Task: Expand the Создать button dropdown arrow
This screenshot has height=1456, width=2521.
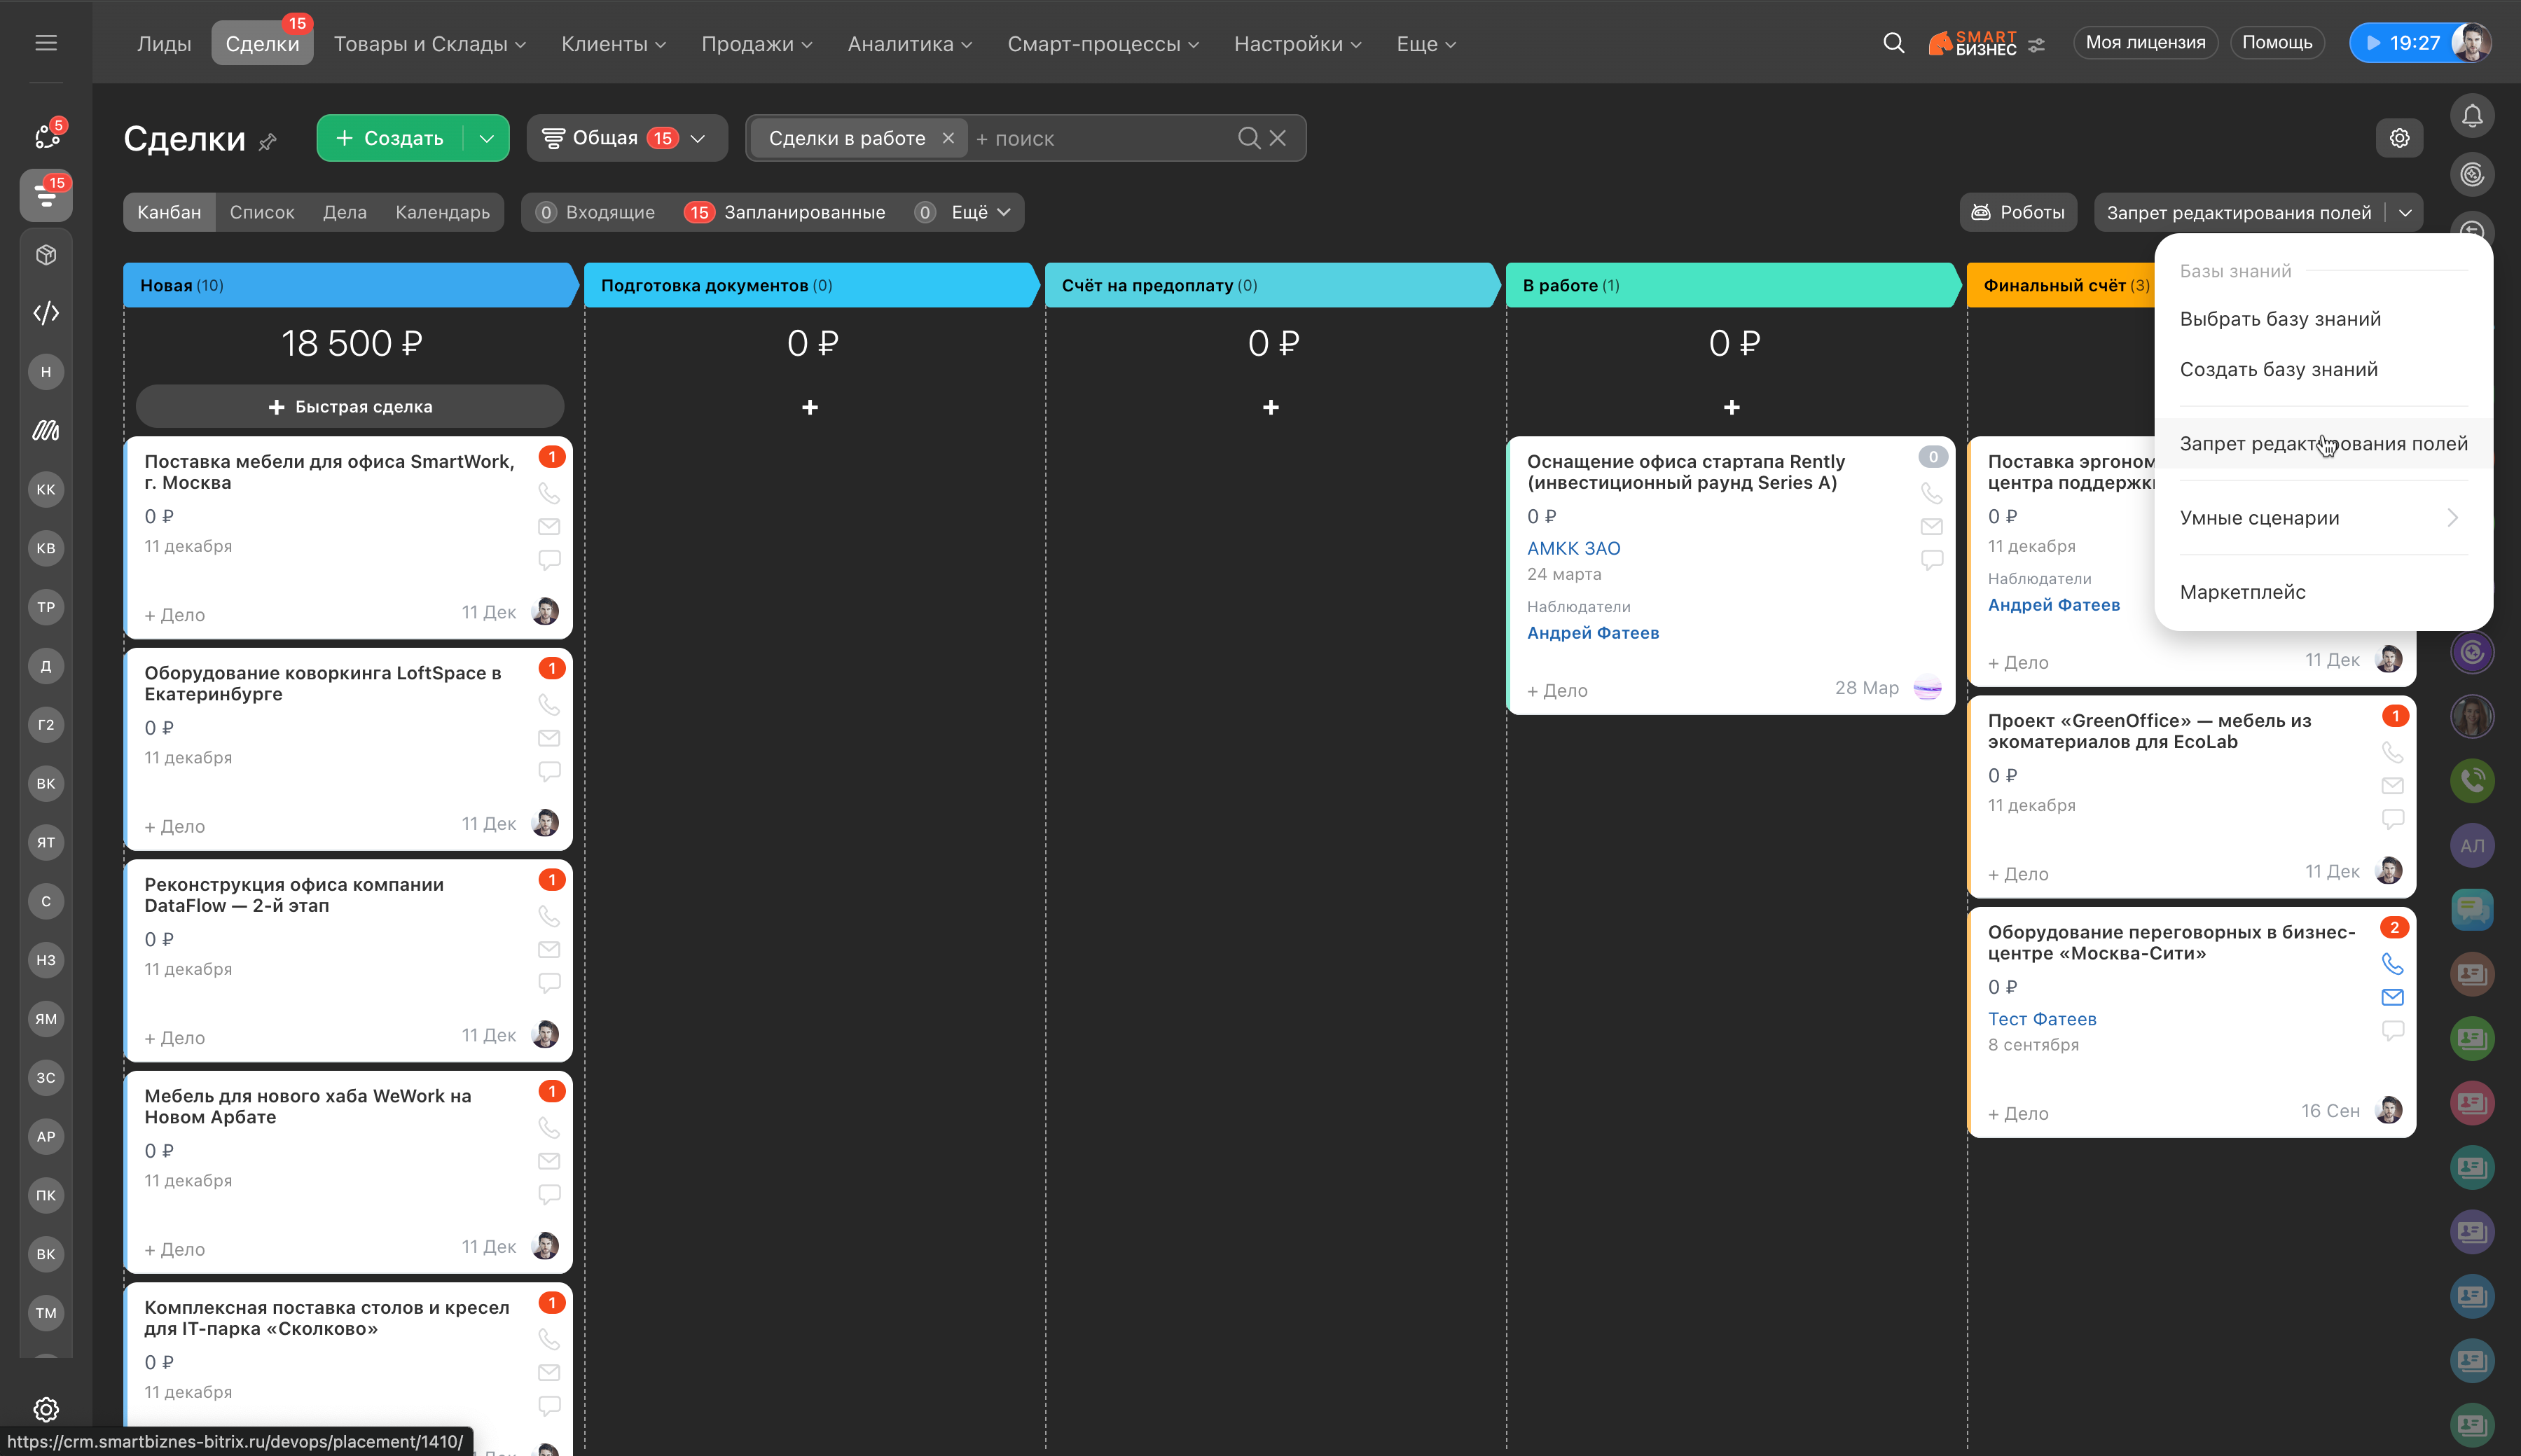Action: click(486, 138)
